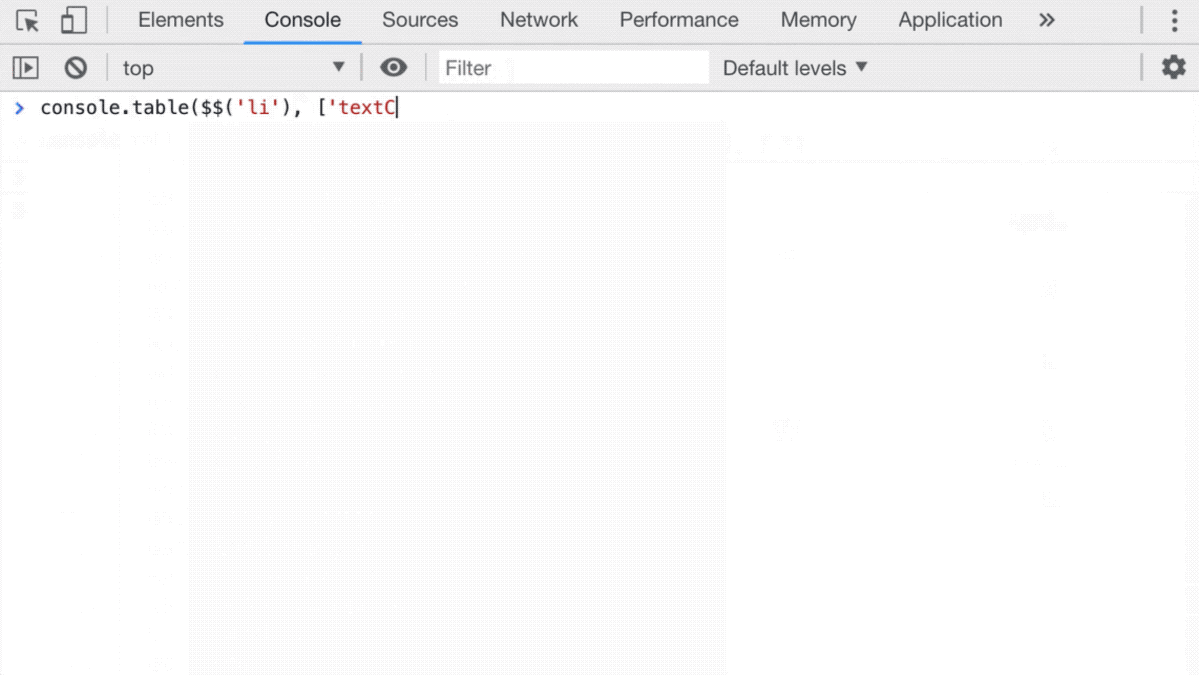
Task: Clear the console messages
Action: 79,67
